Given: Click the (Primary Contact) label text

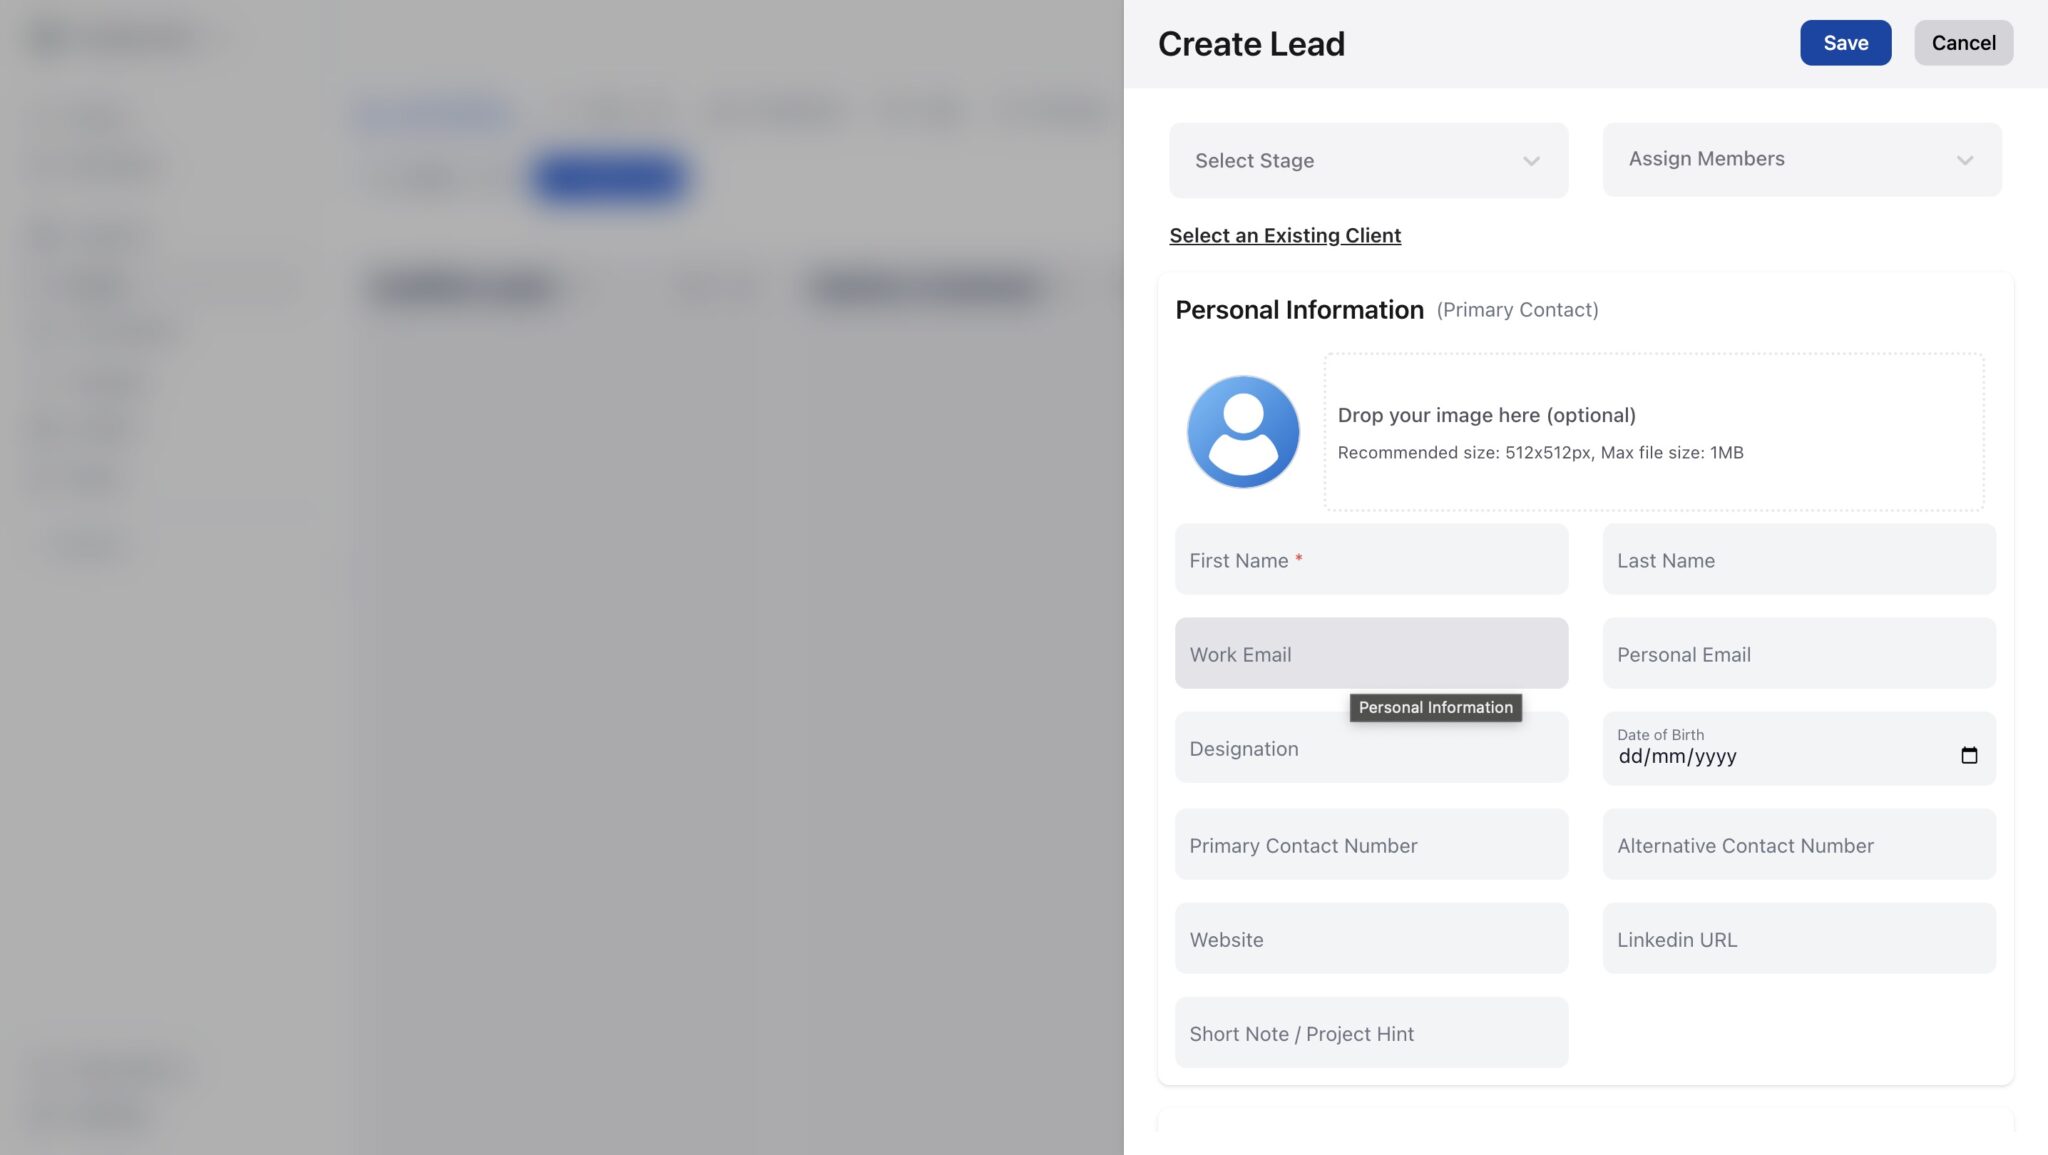Looking at the screenshot, I should coord(1517,310).
